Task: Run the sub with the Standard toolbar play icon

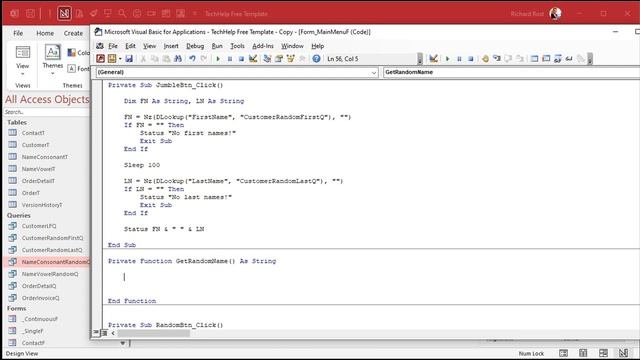Action: point(218,59)
